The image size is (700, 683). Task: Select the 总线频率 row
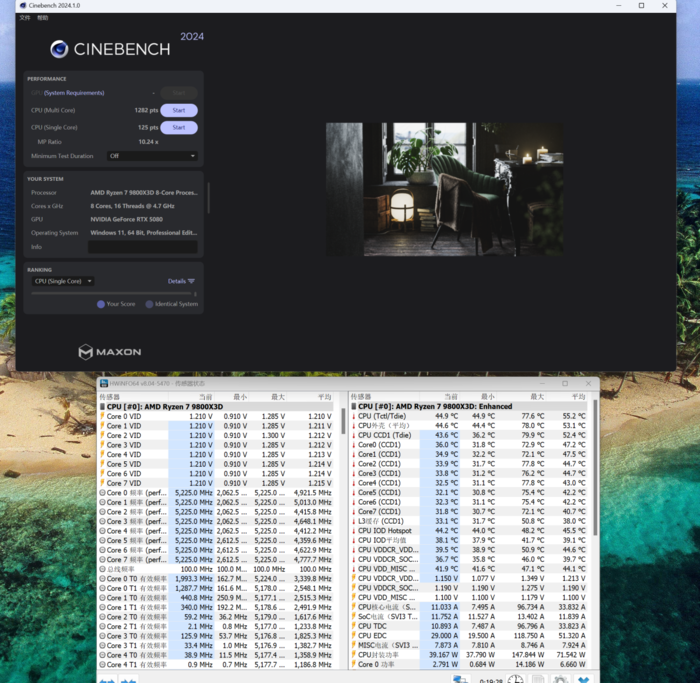click(x=216, y=569)
